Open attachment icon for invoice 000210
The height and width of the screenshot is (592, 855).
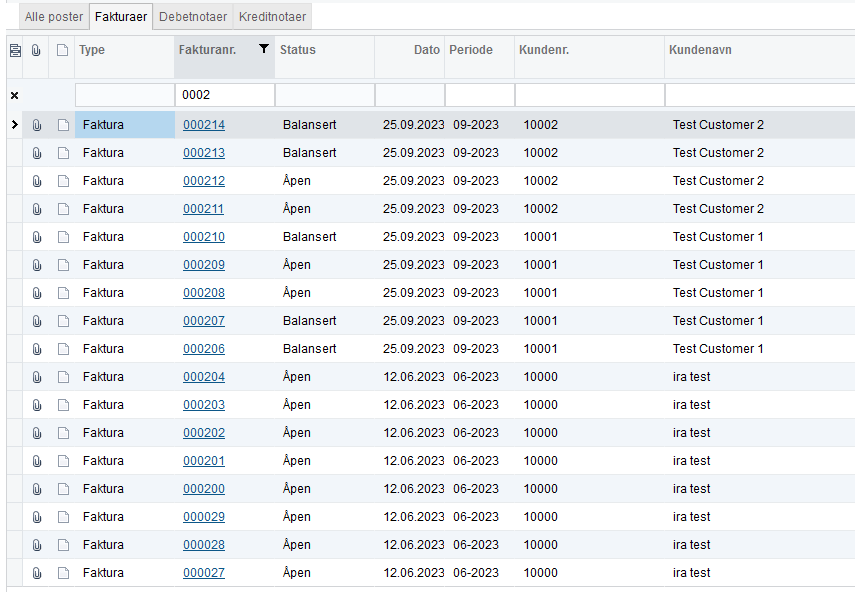click(x=37, y=237)
